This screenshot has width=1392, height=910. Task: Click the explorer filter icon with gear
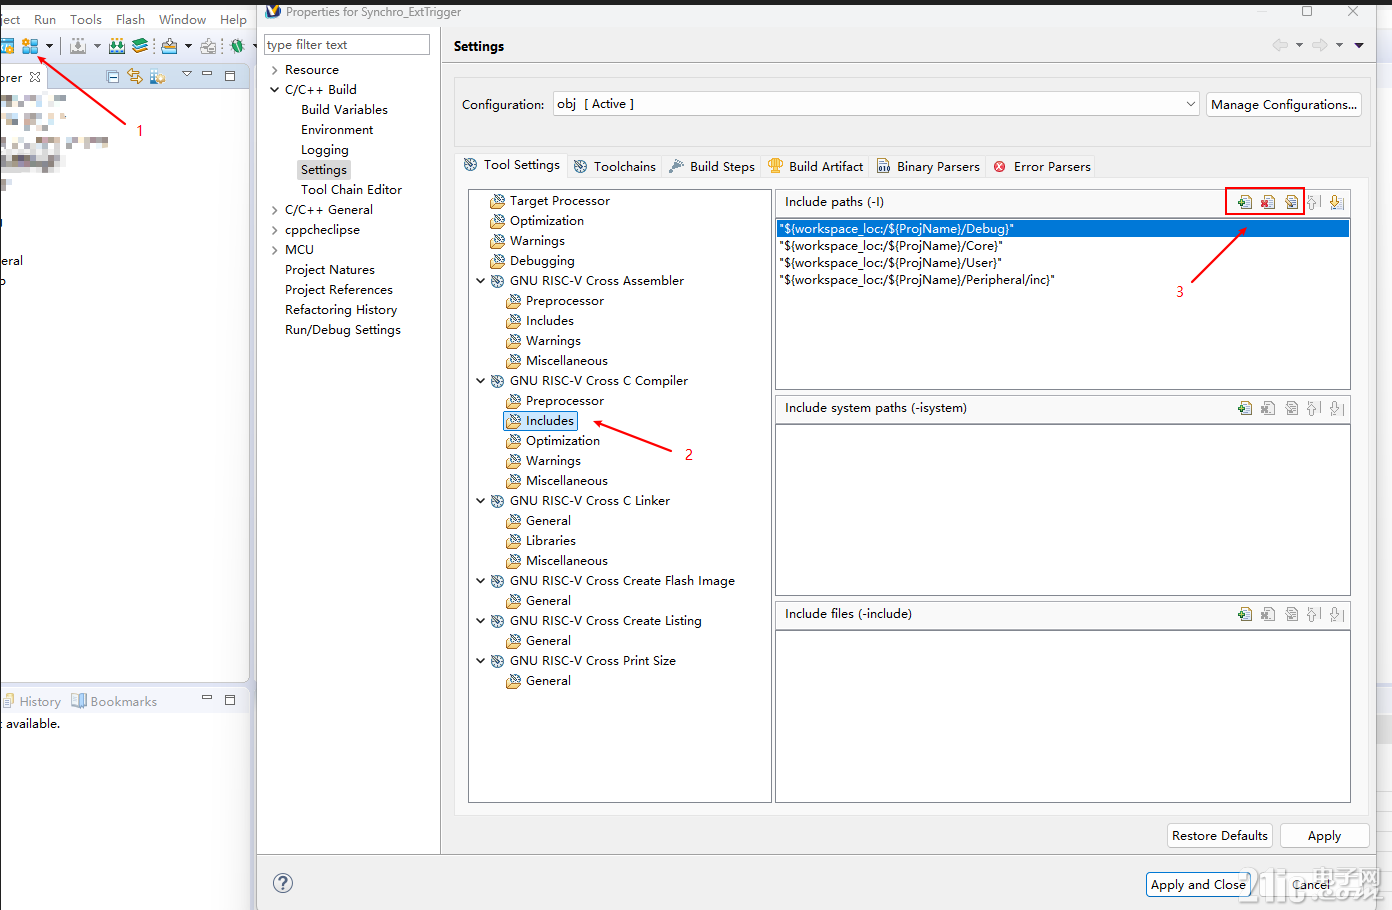[157, 76]
